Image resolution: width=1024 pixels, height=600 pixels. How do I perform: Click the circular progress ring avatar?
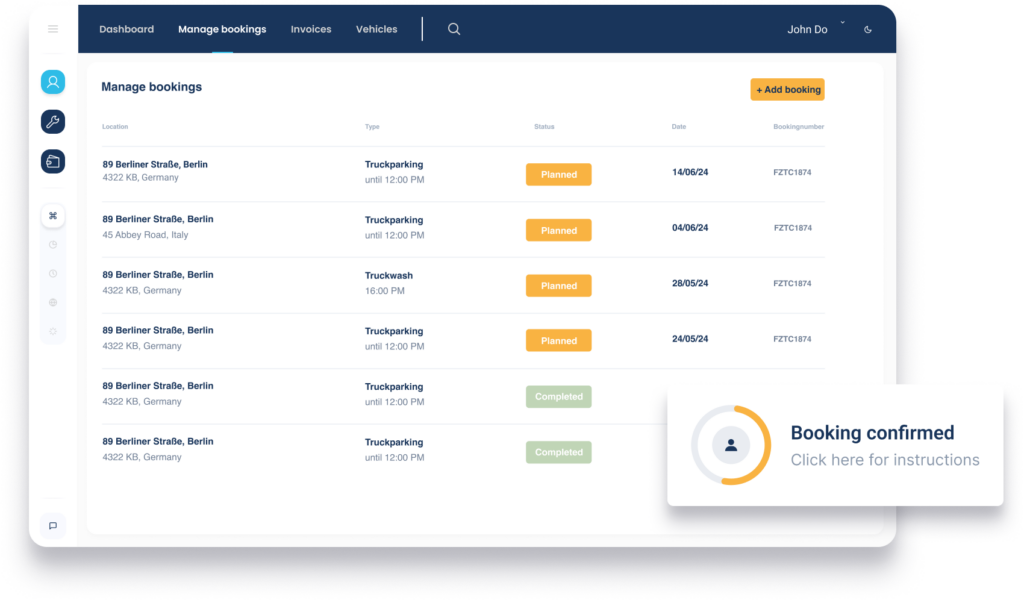pos(731,445)
